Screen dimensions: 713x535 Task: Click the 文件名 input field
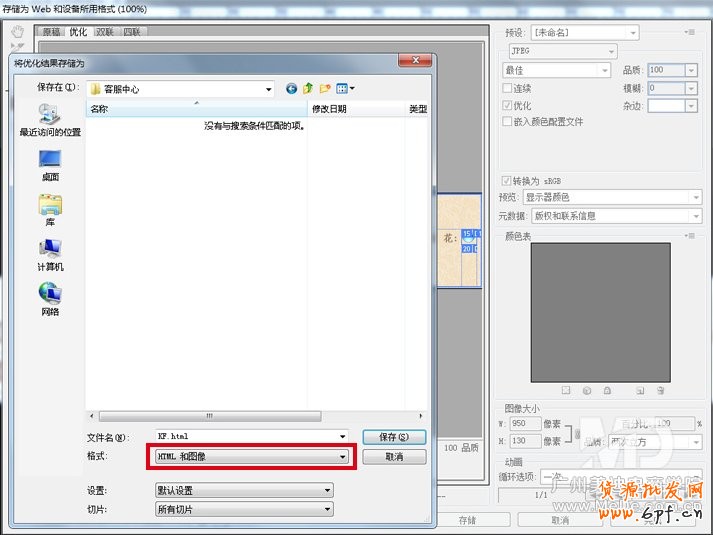(x=250, y=437)
